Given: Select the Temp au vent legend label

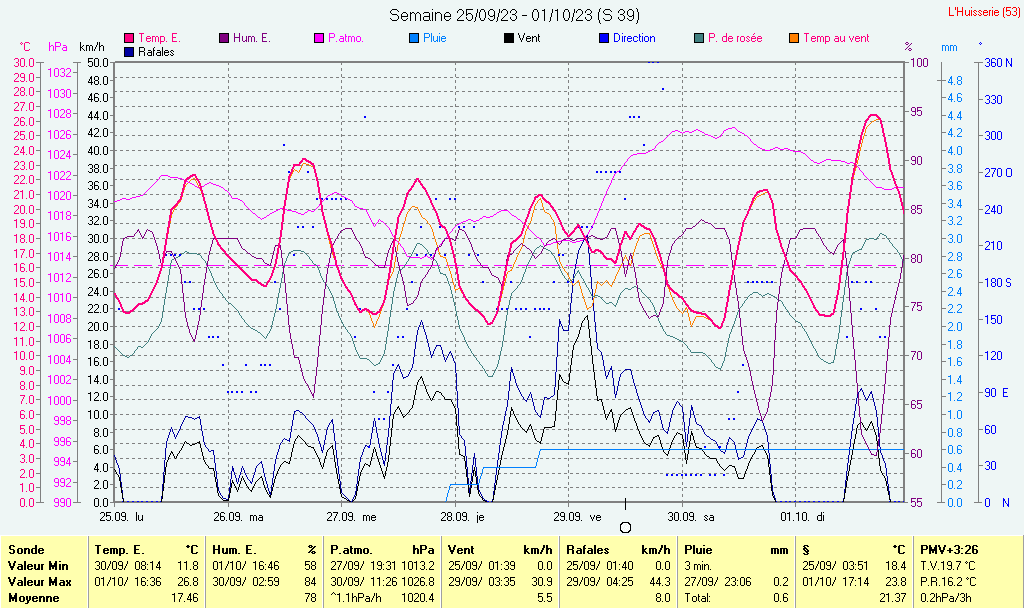Looking at the screenshot, I should click(837, 39).
